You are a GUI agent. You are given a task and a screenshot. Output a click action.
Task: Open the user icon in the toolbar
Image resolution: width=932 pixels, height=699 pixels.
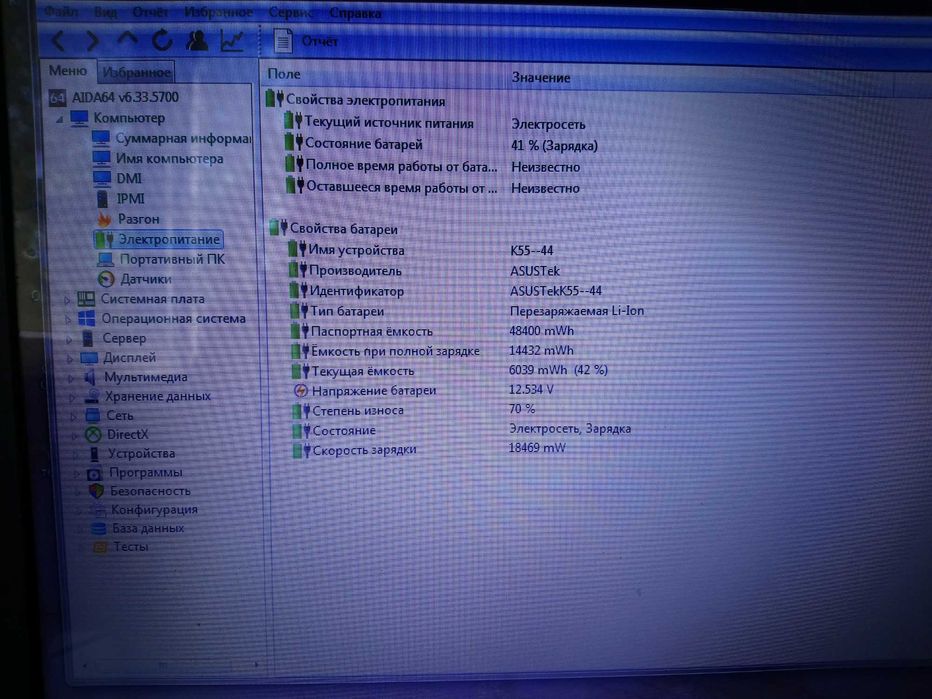tap(197, 40)
